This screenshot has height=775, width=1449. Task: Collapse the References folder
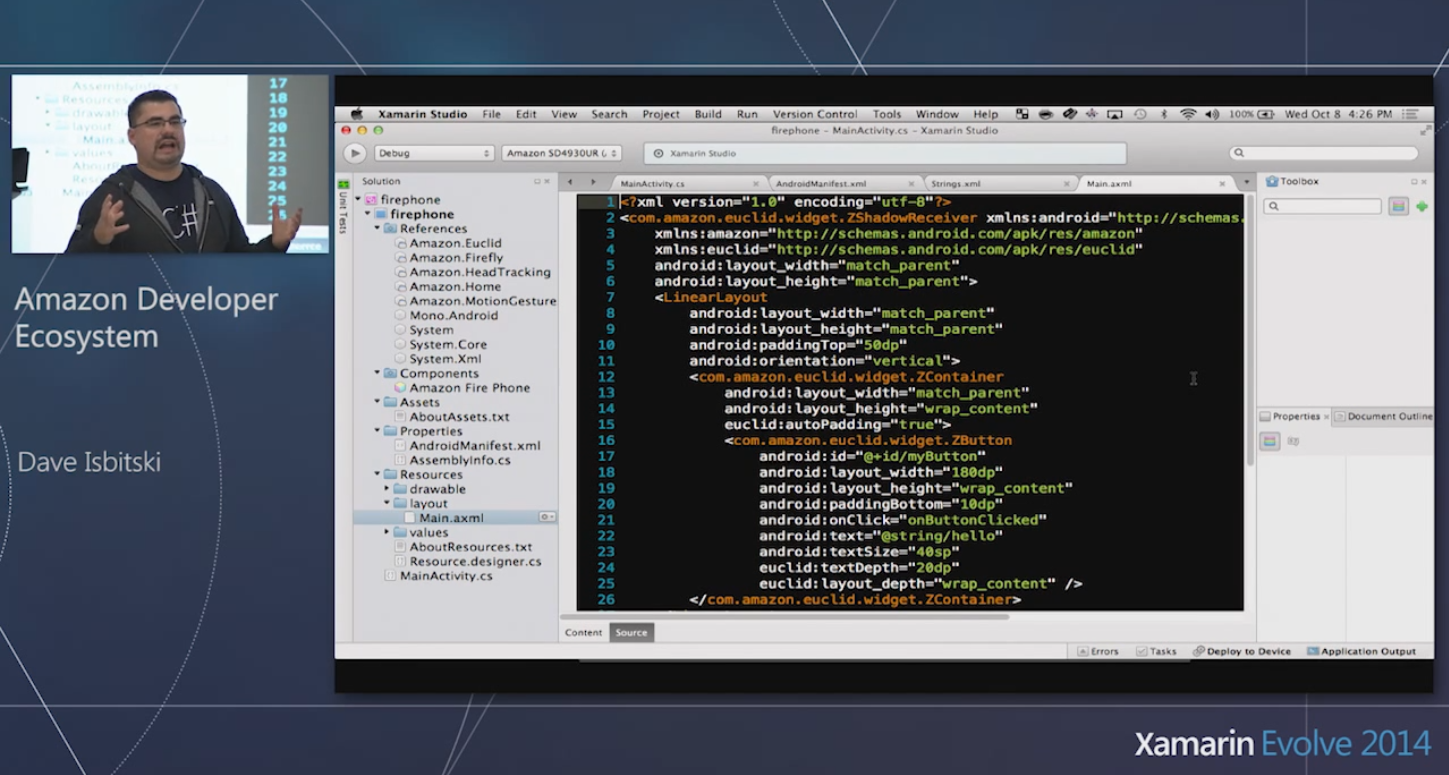(378, 229)
